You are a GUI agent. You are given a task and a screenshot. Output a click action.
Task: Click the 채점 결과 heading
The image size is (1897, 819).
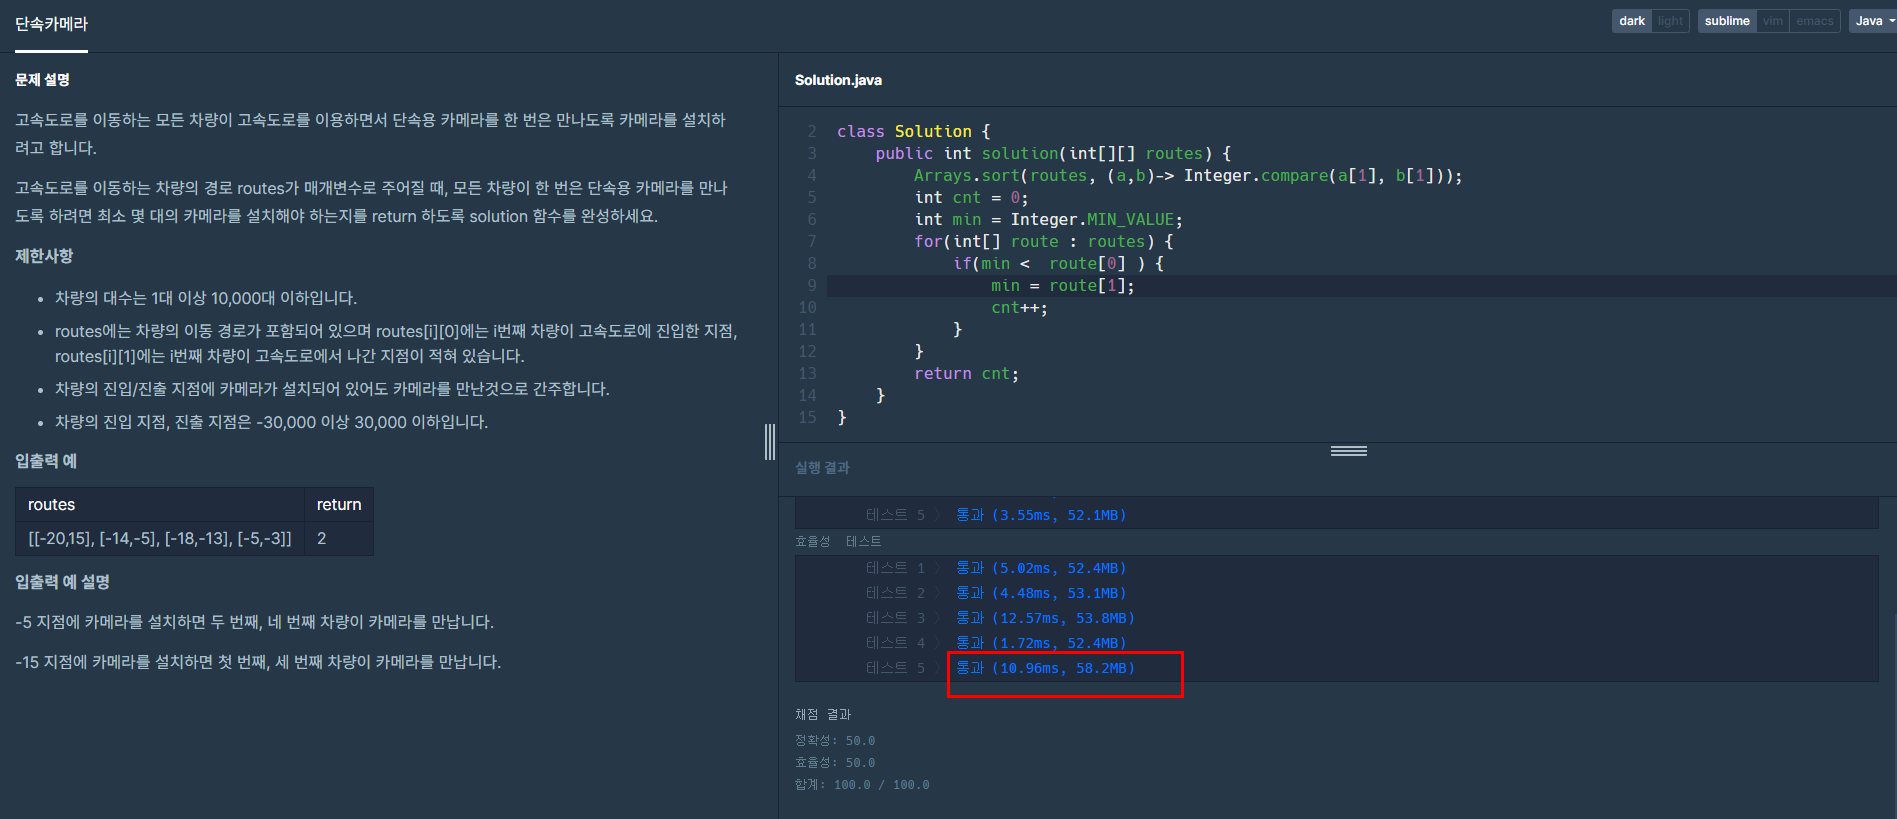(823, 714)
